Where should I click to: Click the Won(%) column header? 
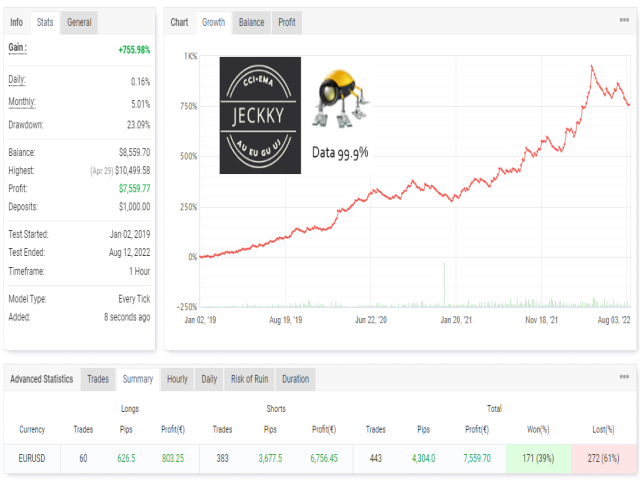(x=538, y=429)
